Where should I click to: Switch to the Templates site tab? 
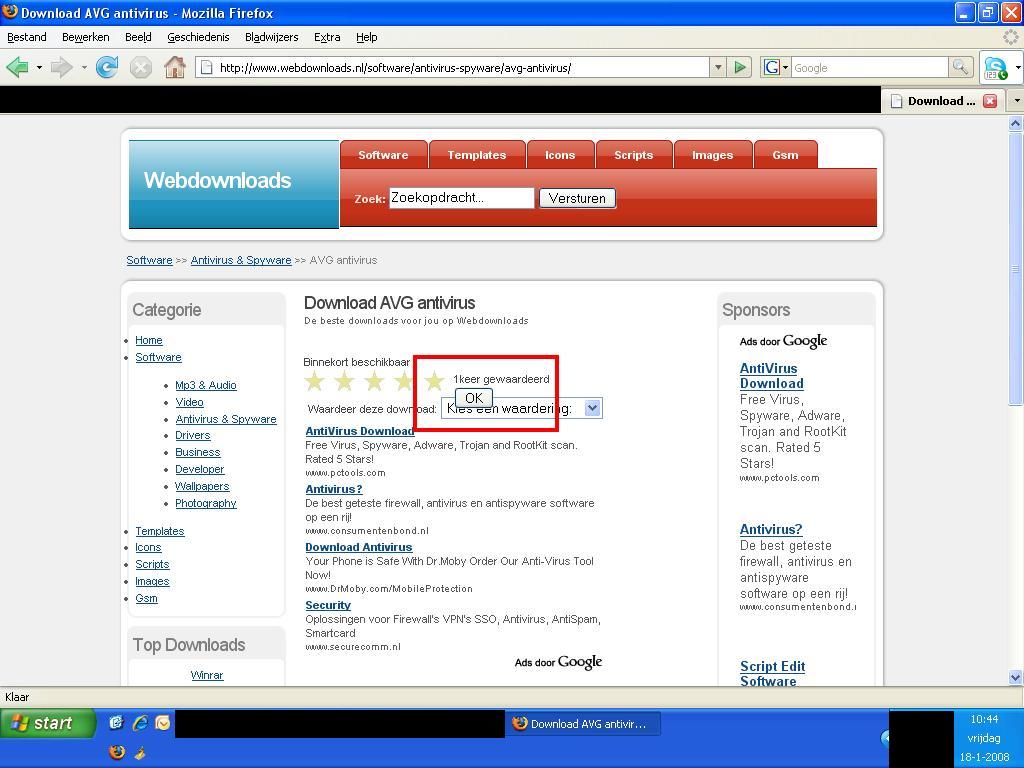click(477, 155)
